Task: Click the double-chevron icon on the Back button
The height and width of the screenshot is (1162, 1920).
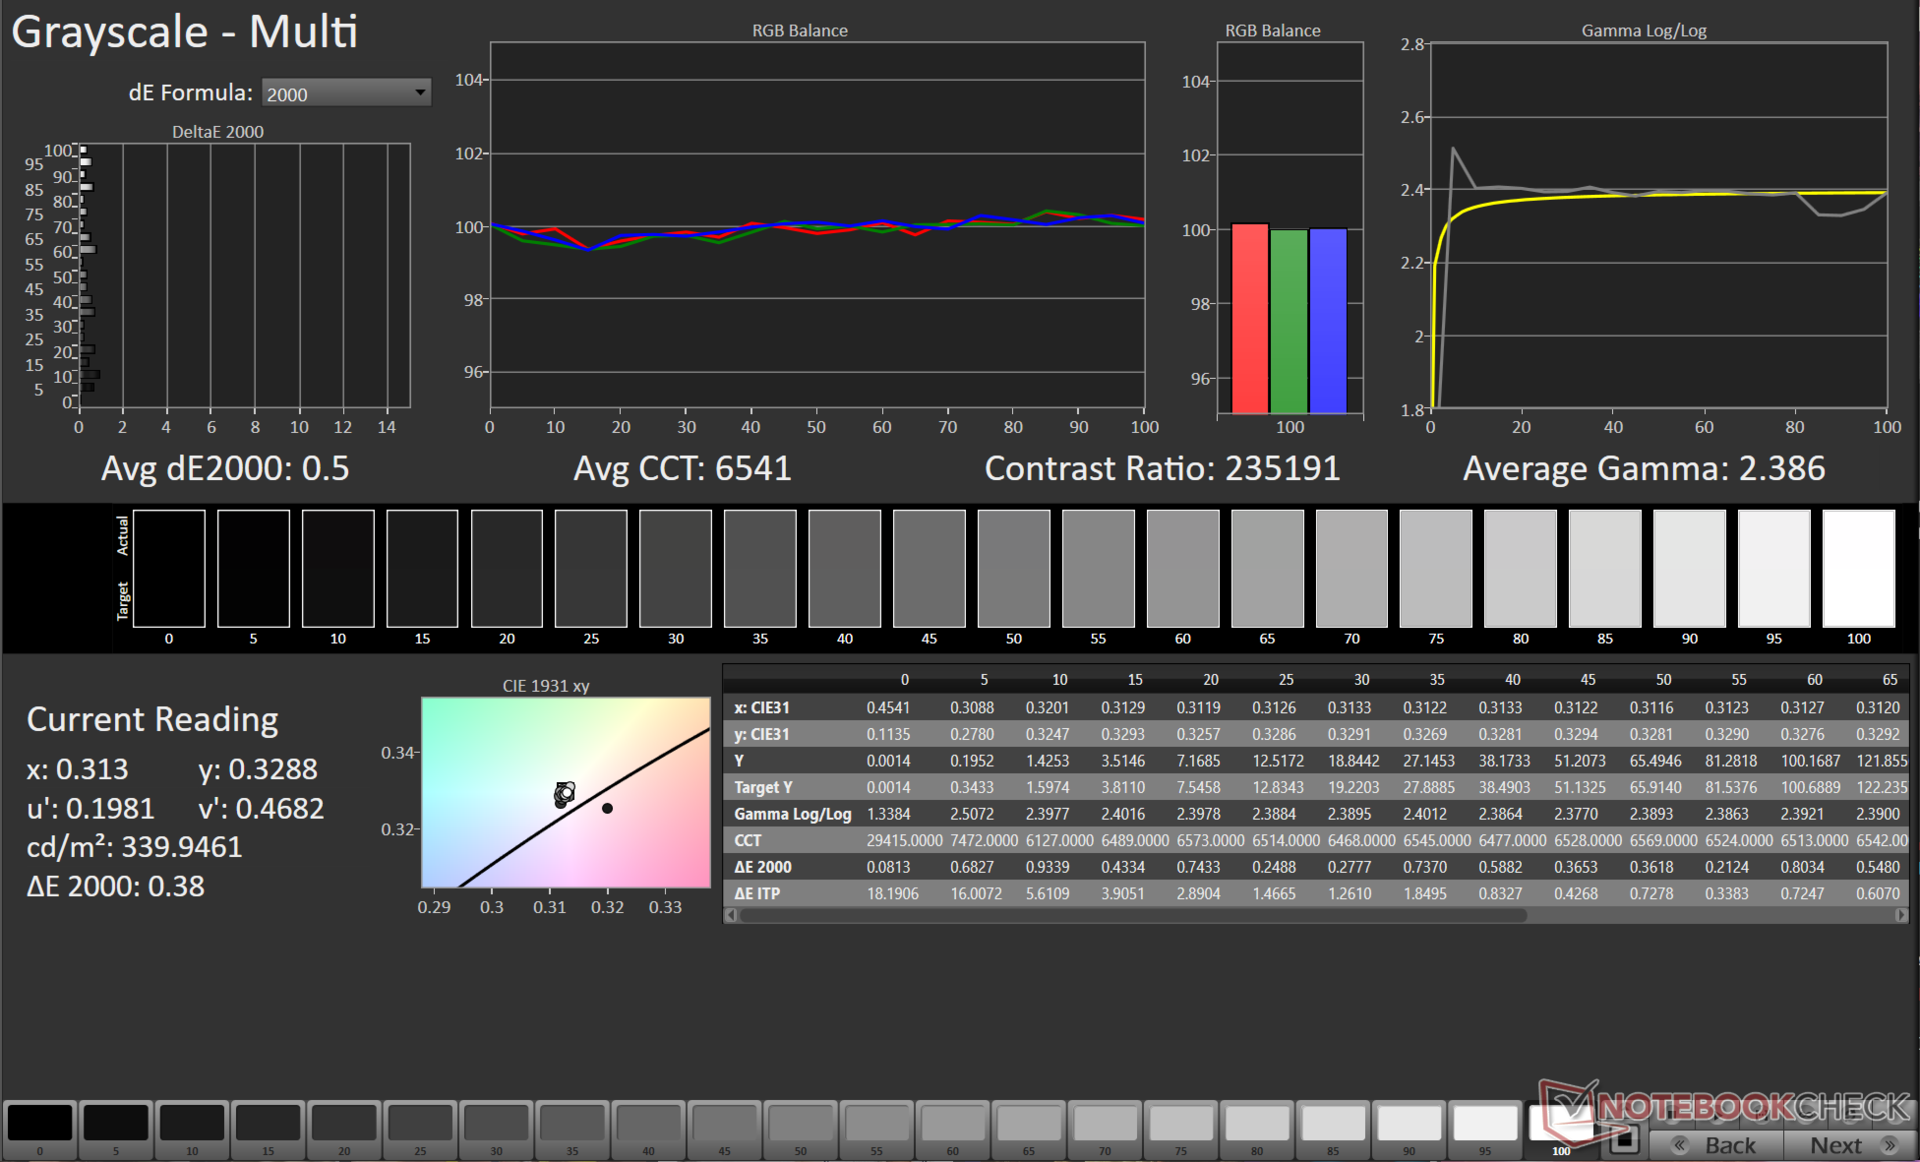Action: point(1680,1145)
